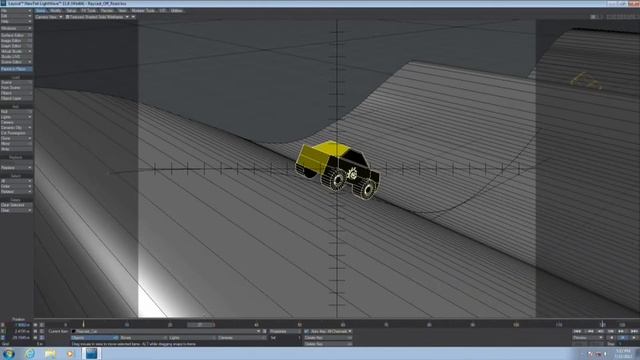Click the Delete Key button
The height and width of the screenshot is (360, 640).
click(x=327, y=344)
